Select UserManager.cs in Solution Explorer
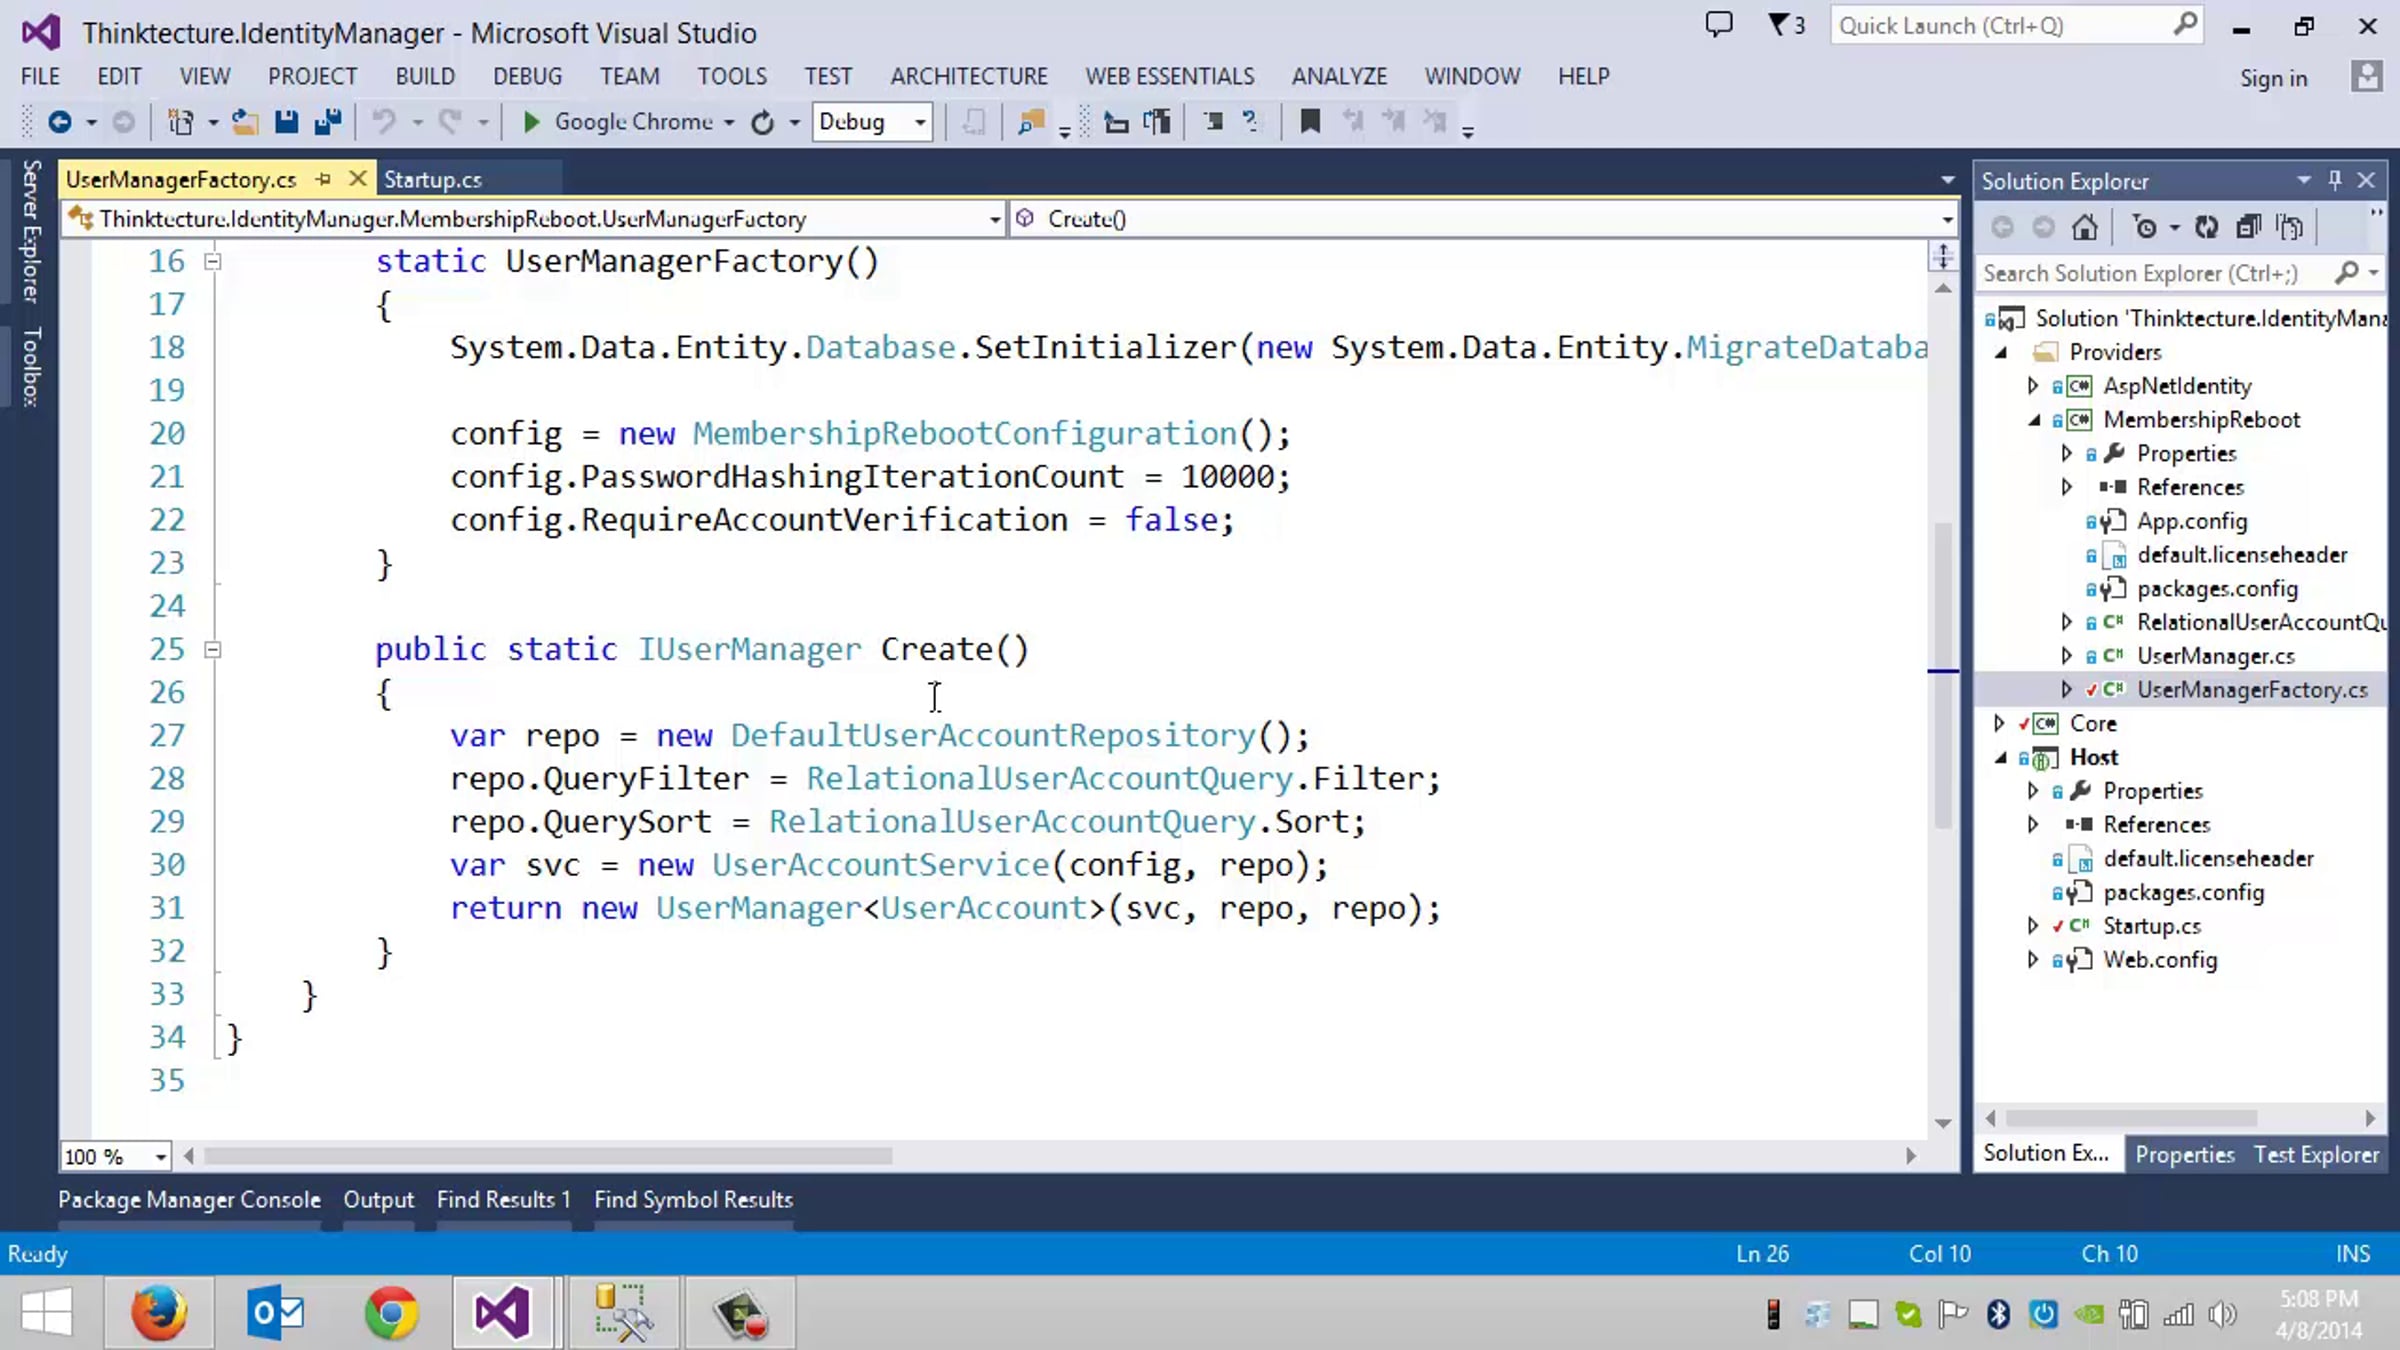The width and height of the screenshot is (2400, 1350). coord(2215,656)
